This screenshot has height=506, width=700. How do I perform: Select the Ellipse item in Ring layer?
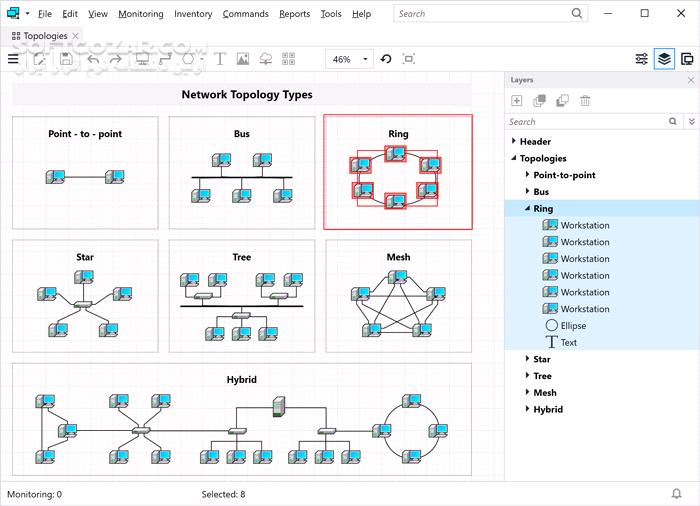point(602,326)
